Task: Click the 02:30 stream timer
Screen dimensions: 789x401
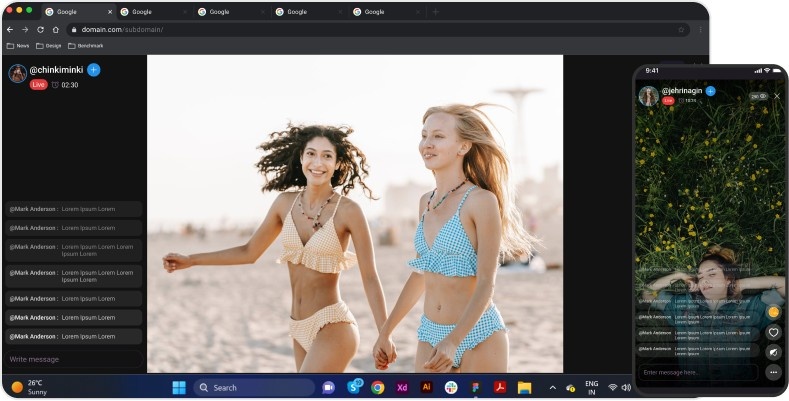Action: pyautogui.click(x=65, y=85)
